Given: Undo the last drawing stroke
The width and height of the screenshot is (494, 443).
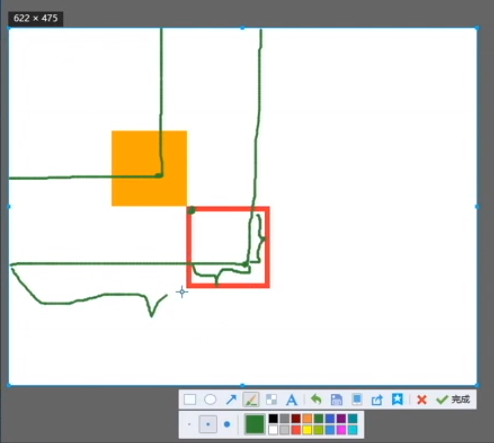Looking at the screenshot, I should point(316,399).
